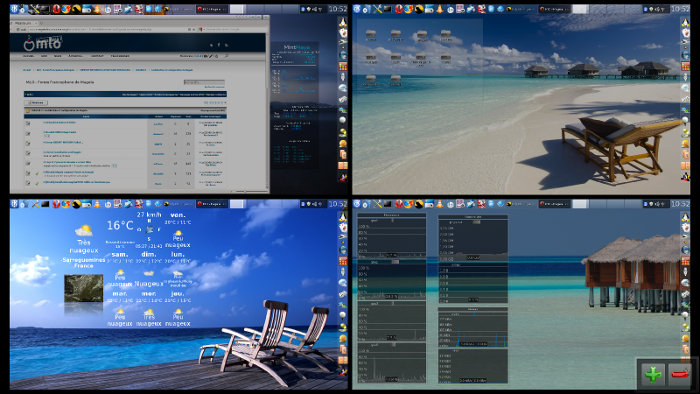
Task: Open KDE launcher on system monitor desktop
Action: point(357,204)
